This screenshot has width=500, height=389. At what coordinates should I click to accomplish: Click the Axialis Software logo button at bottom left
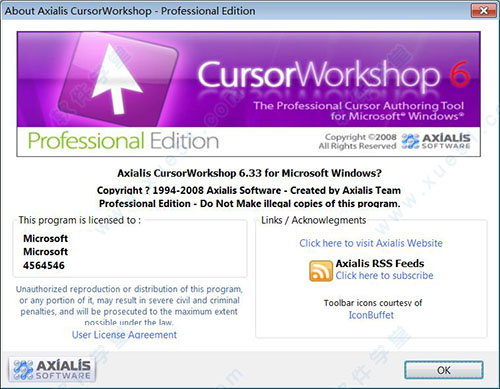coord(52,370)
